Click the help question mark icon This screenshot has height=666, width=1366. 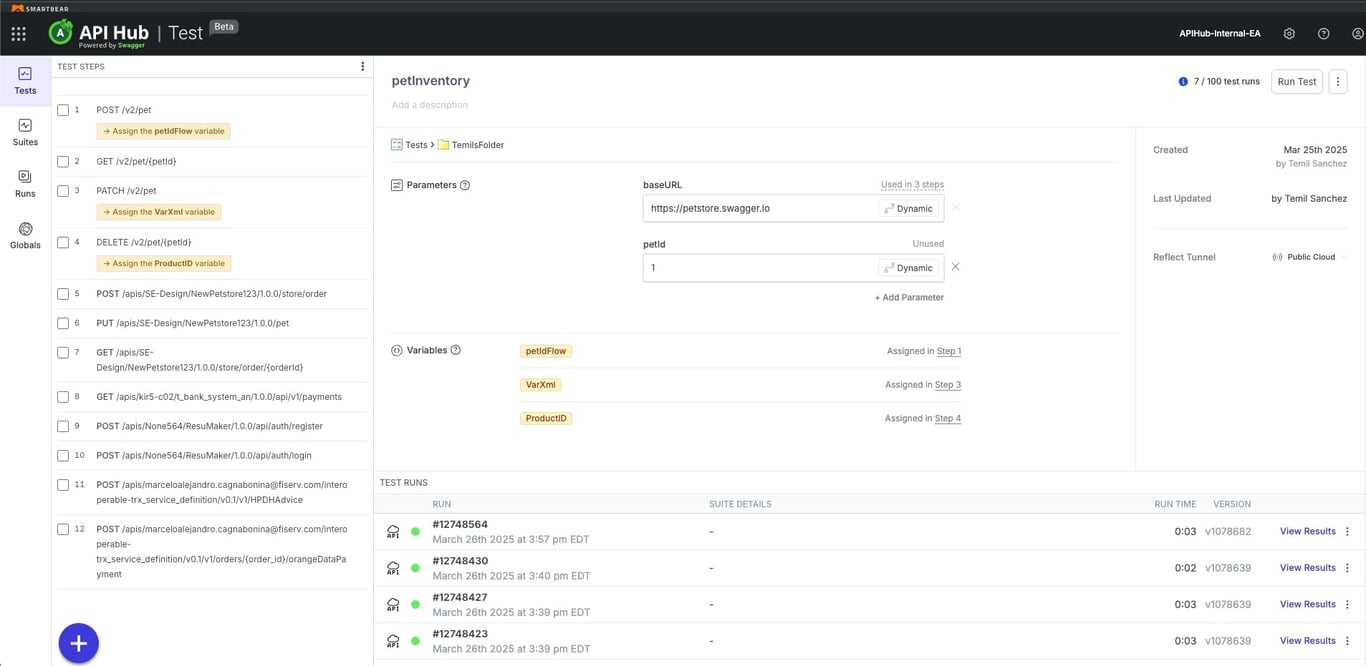[x=1323, y=34]
